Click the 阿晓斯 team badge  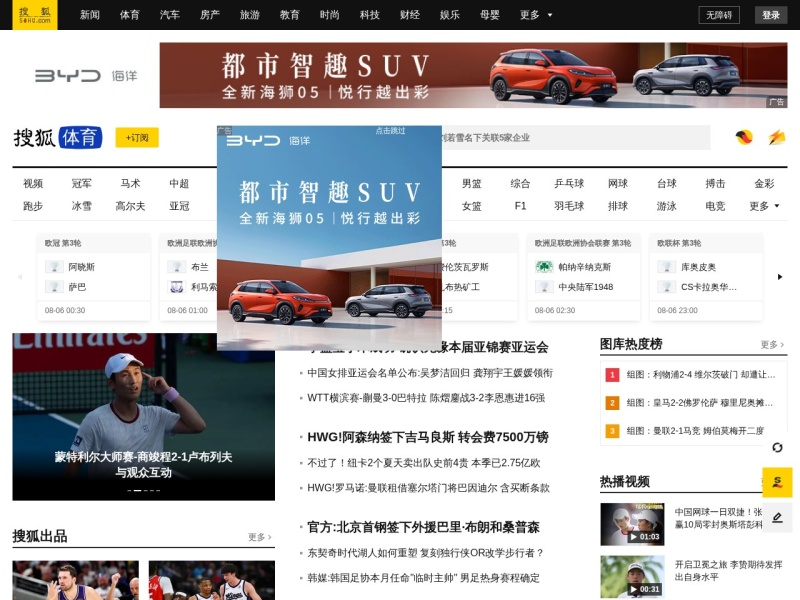coord(54,267)
